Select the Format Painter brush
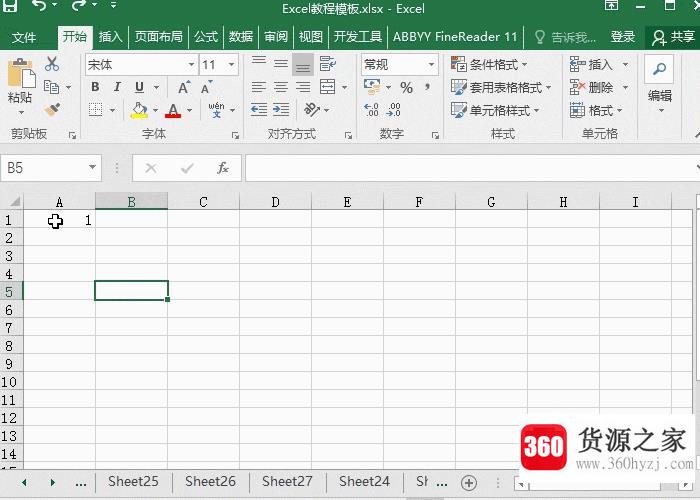This screenshot has height=500, width=700. coord(52,109)
